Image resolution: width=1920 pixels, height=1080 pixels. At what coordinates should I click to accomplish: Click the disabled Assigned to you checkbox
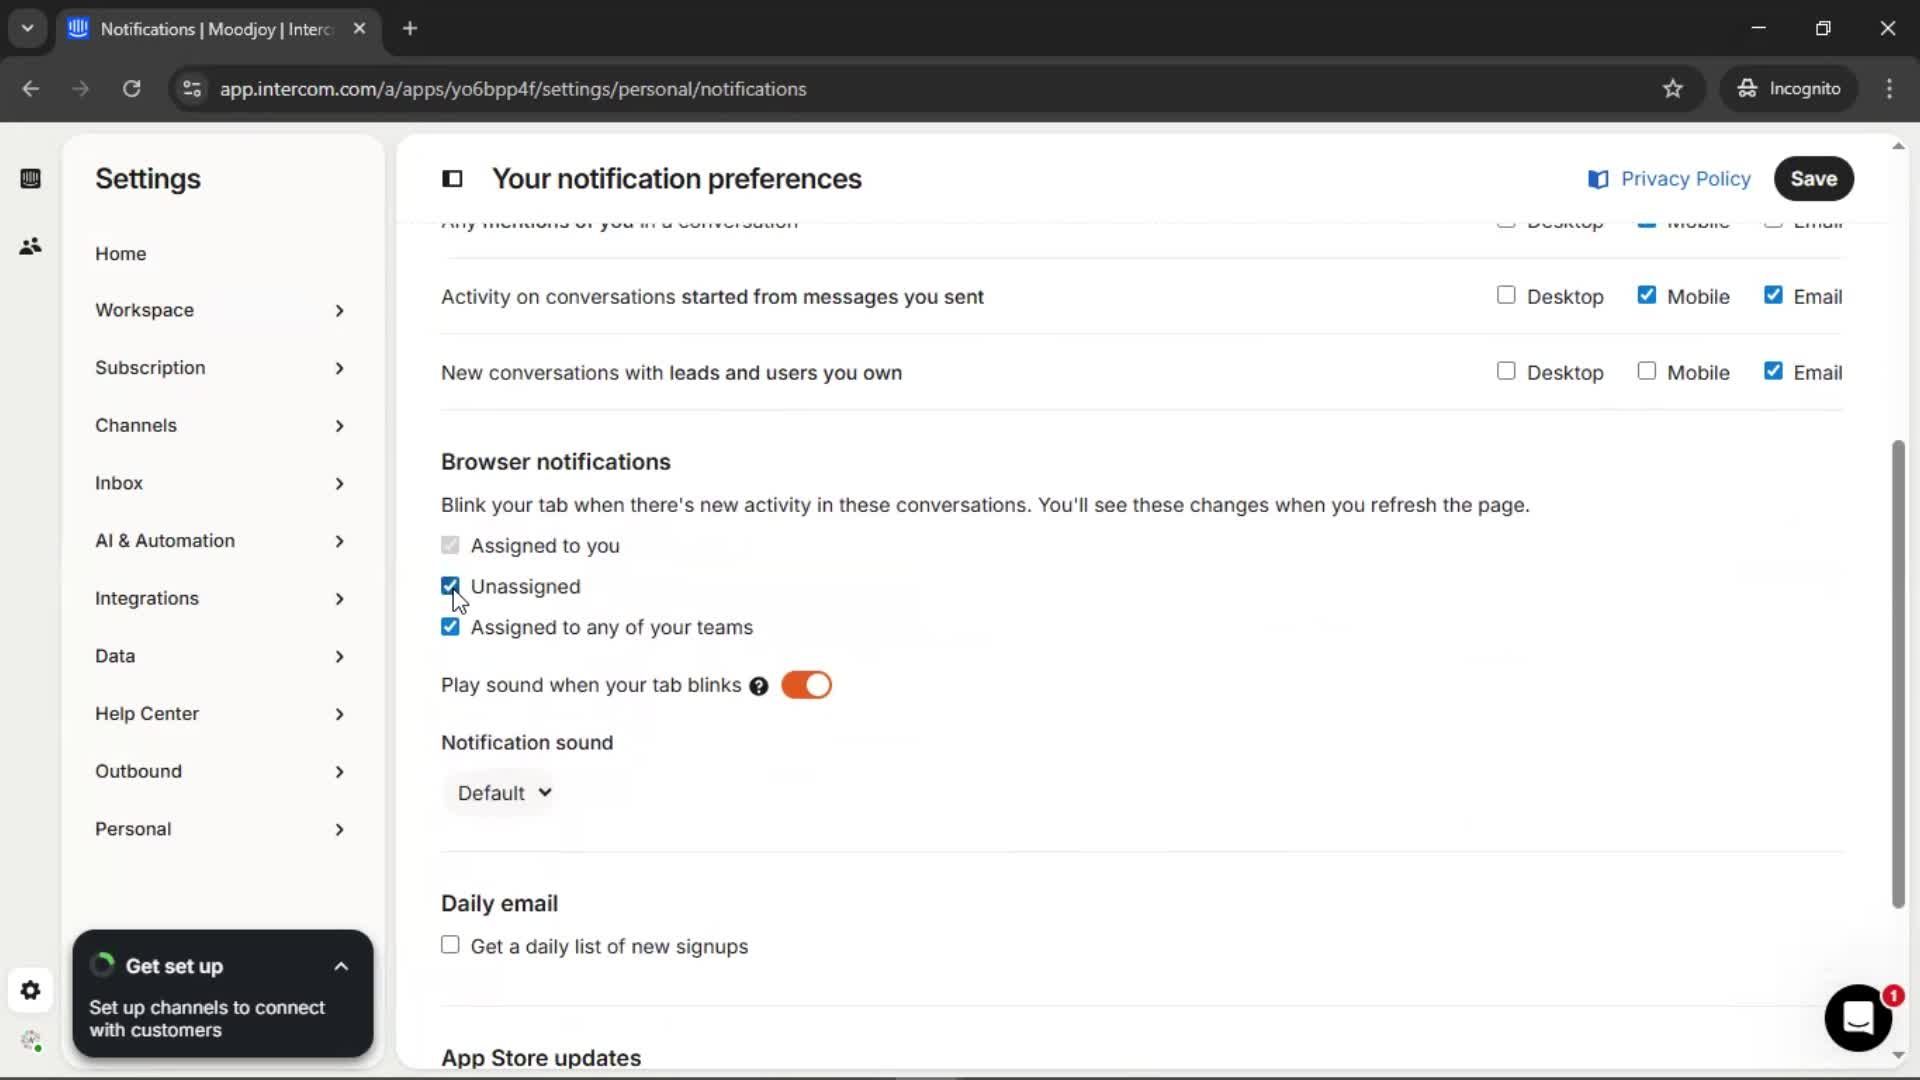pos(450,545)
